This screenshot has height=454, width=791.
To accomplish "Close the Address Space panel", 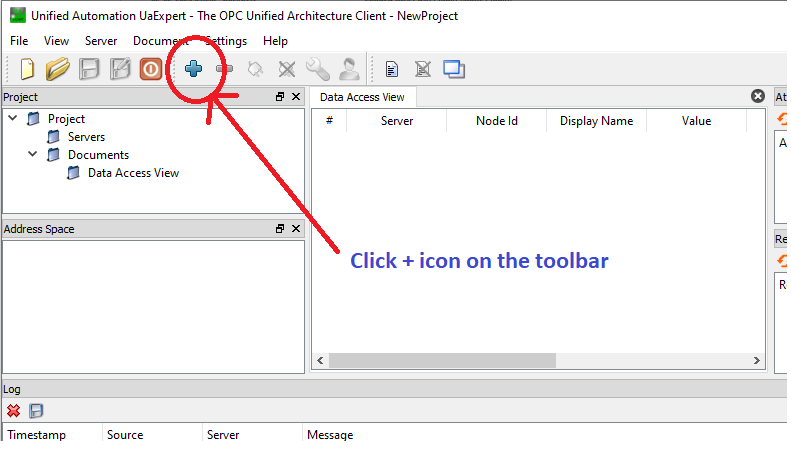I will pos(296,229).
